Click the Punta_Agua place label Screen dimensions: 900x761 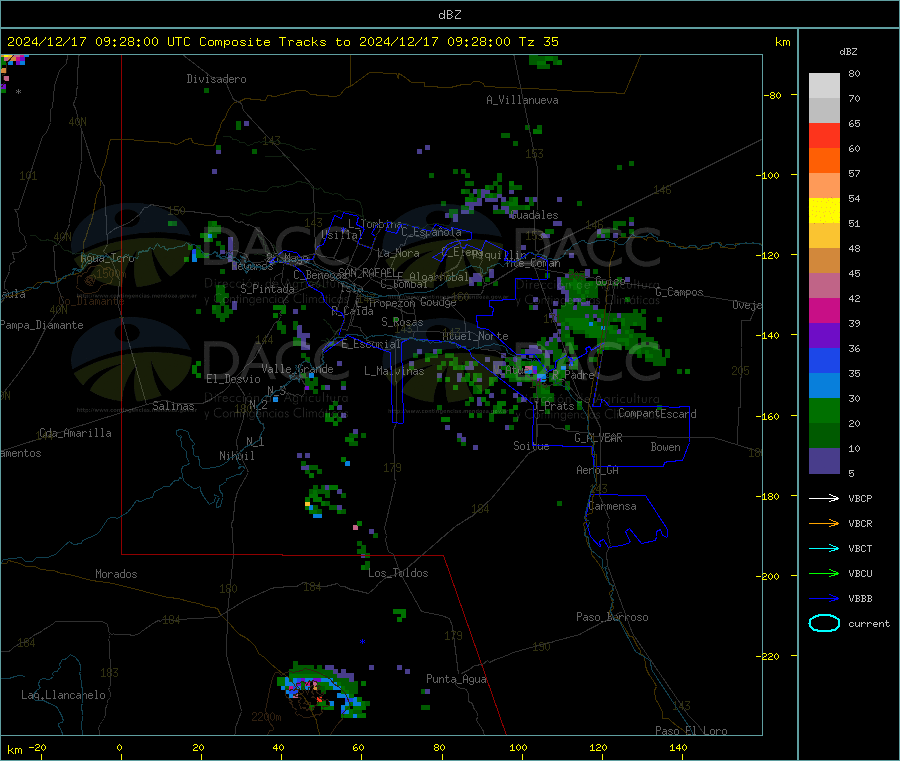tap(456, 679)
